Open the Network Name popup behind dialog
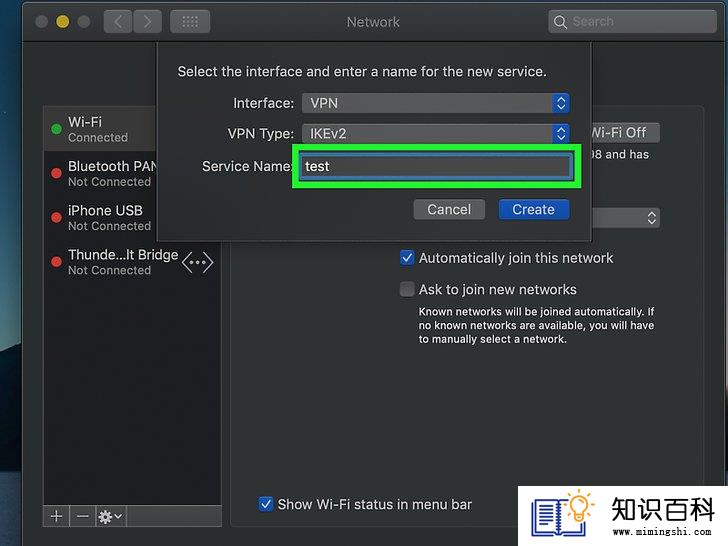The image size is (728, 546). click(625, 218)
